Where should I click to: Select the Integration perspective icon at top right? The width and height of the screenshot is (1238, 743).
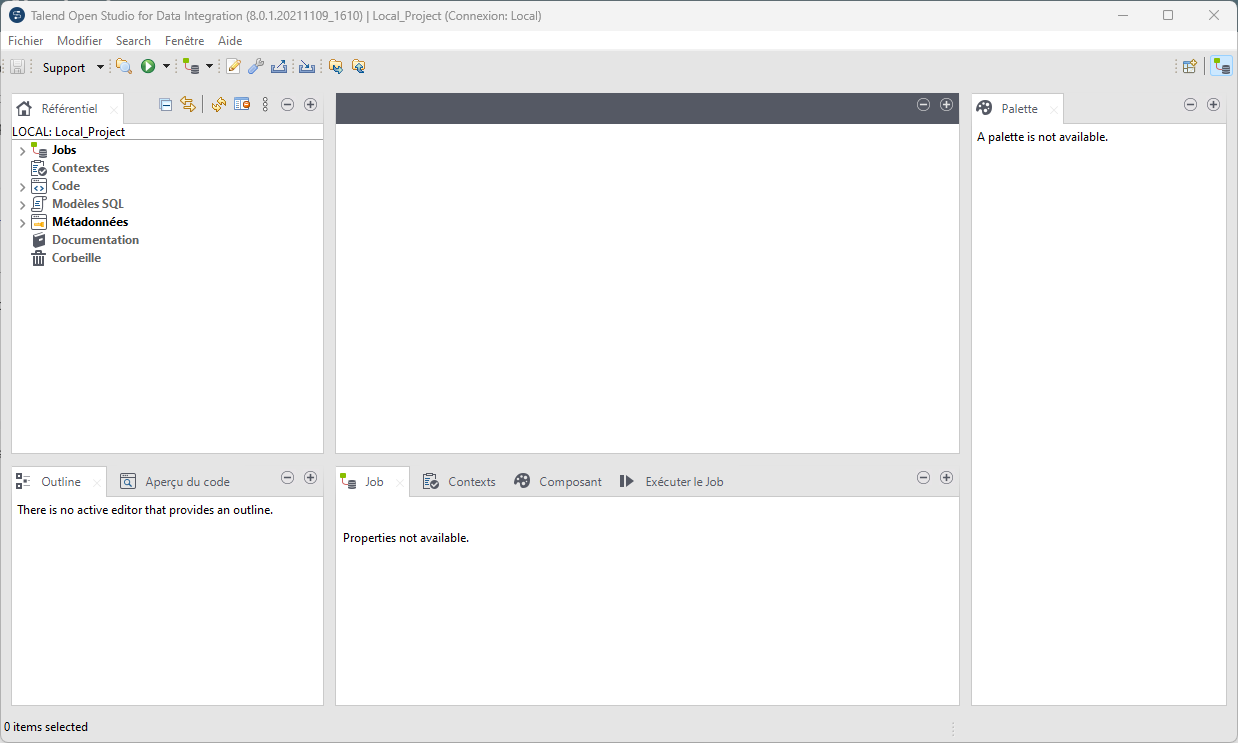tap(1221, 67)
